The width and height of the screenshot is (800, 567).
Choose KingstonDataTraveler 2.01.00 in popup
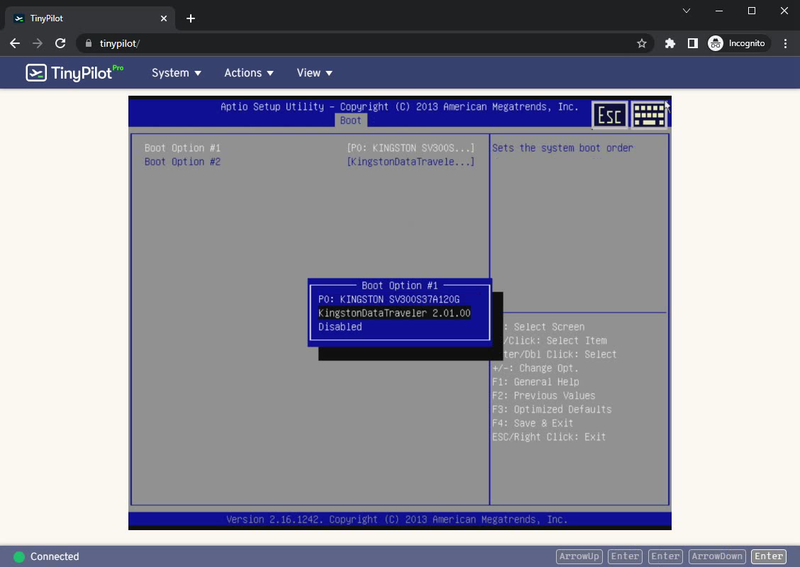pyautogui.click(x=394, y=313)
